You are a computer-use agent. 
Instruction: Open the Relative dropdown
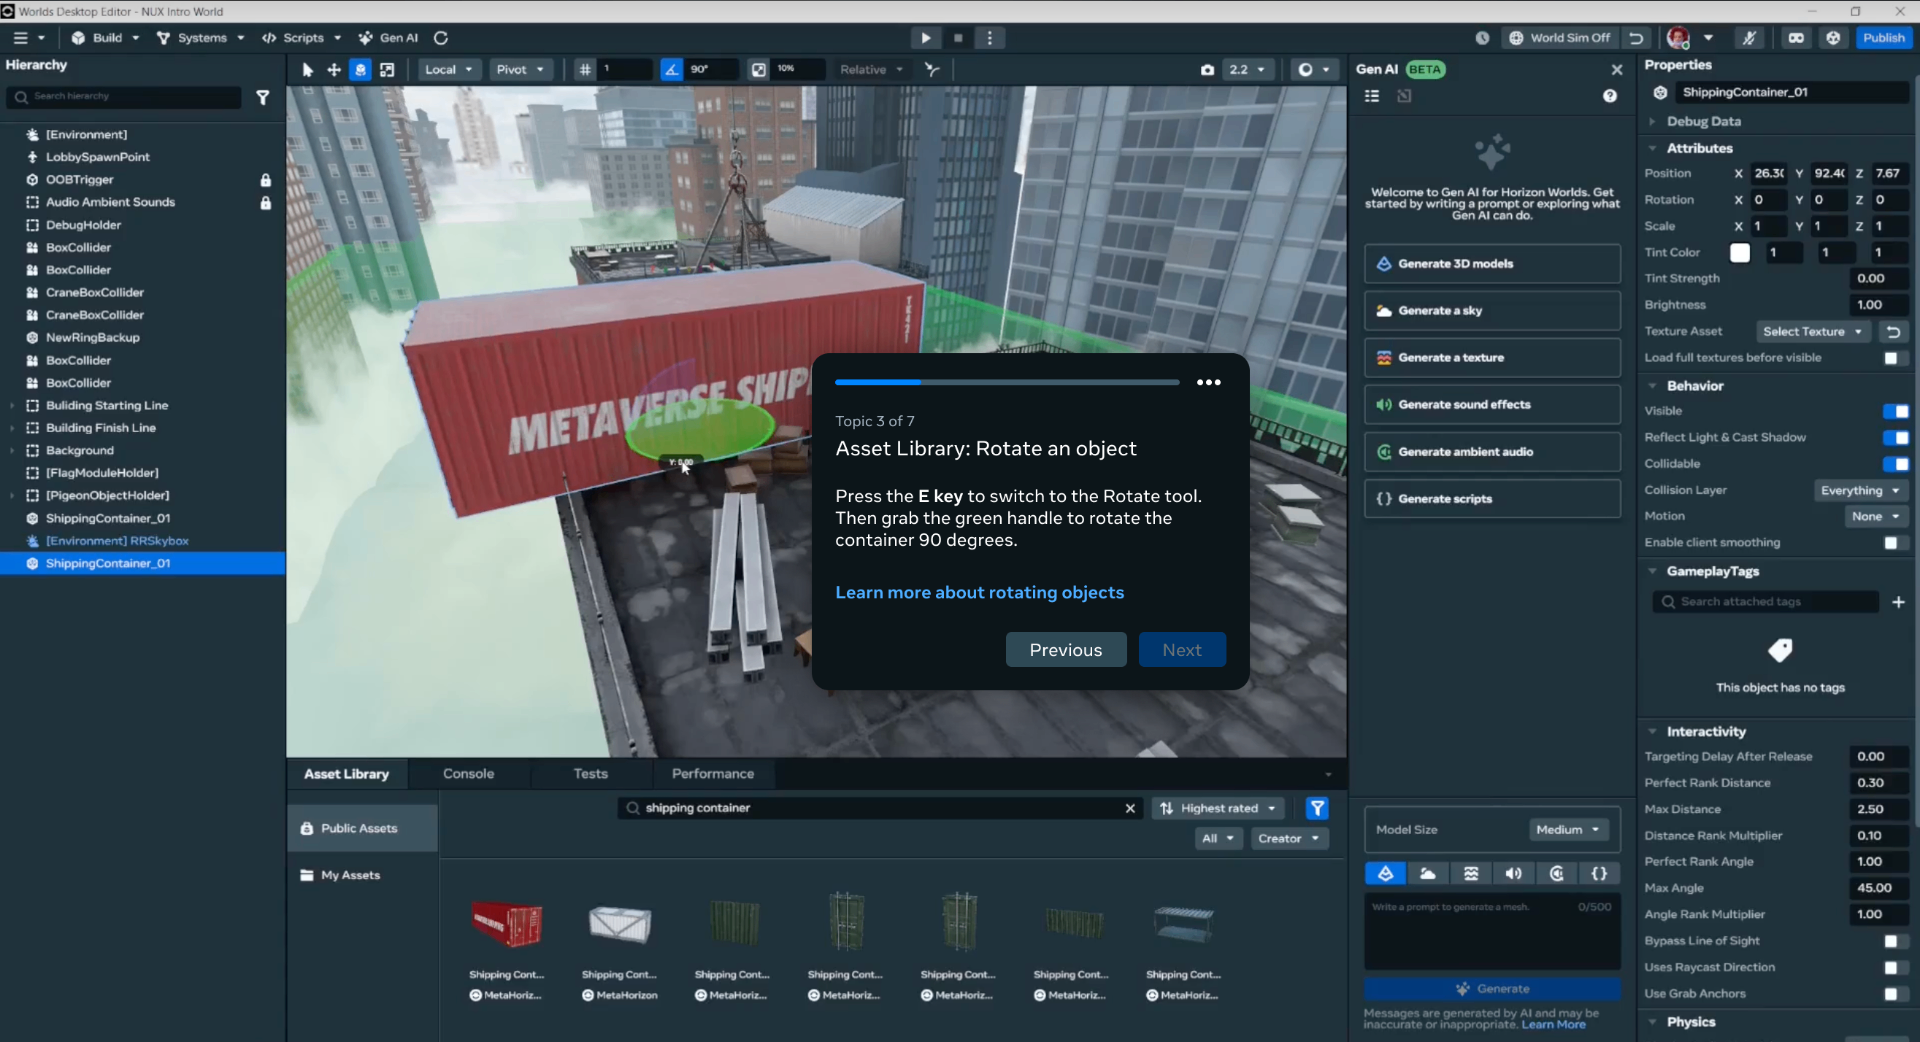tap(872, 70)
